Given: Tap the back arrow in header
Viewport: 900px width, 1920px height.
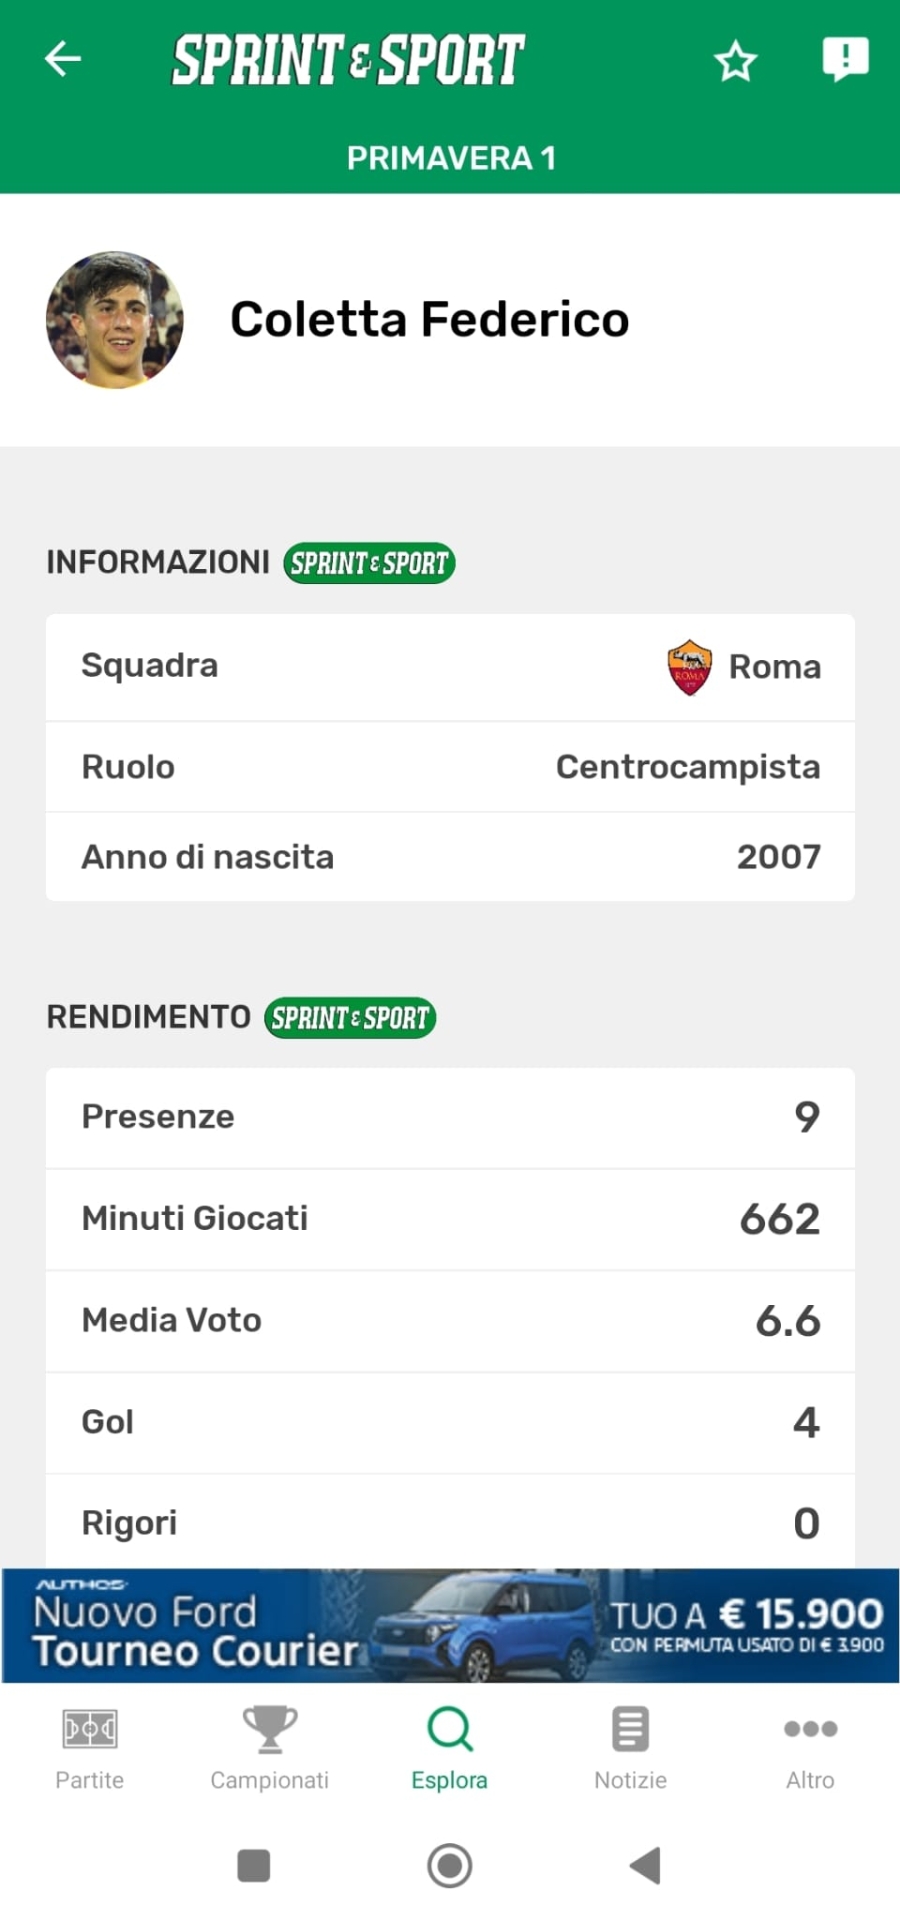Looking at the screenshot, I should pos(63,59).
